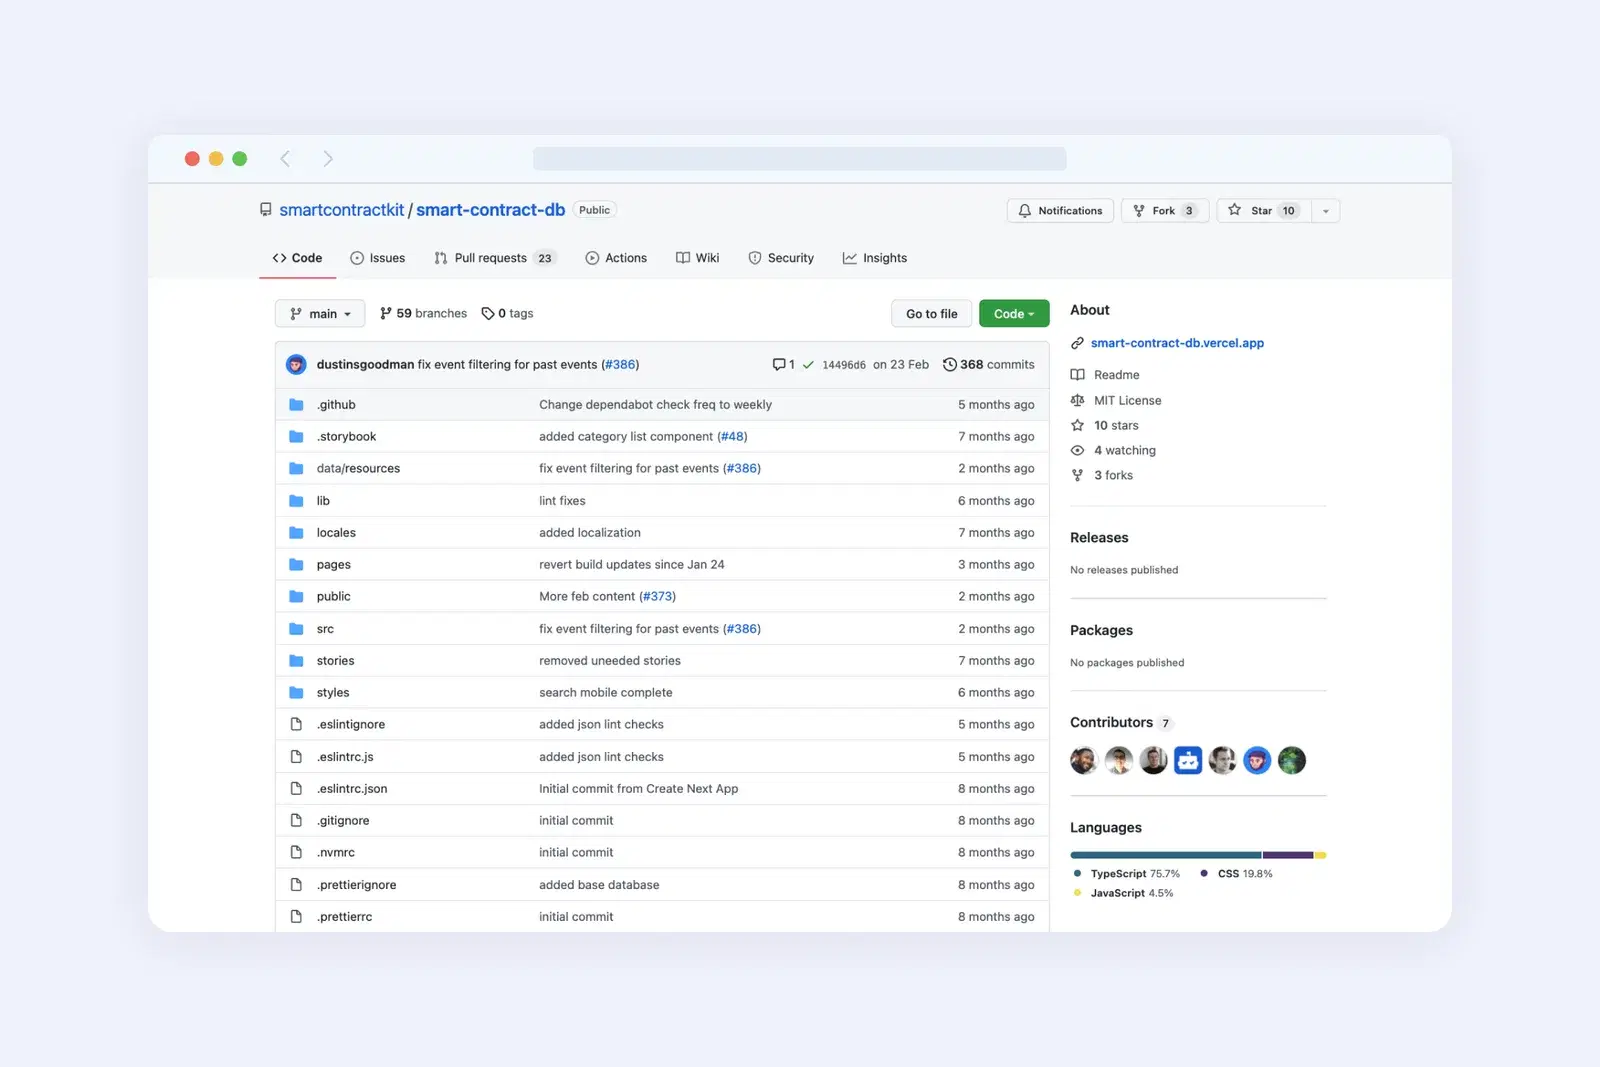Click the .gitignore file icon
Screen dimensions: 1600x1067
[x=296, y=821]
